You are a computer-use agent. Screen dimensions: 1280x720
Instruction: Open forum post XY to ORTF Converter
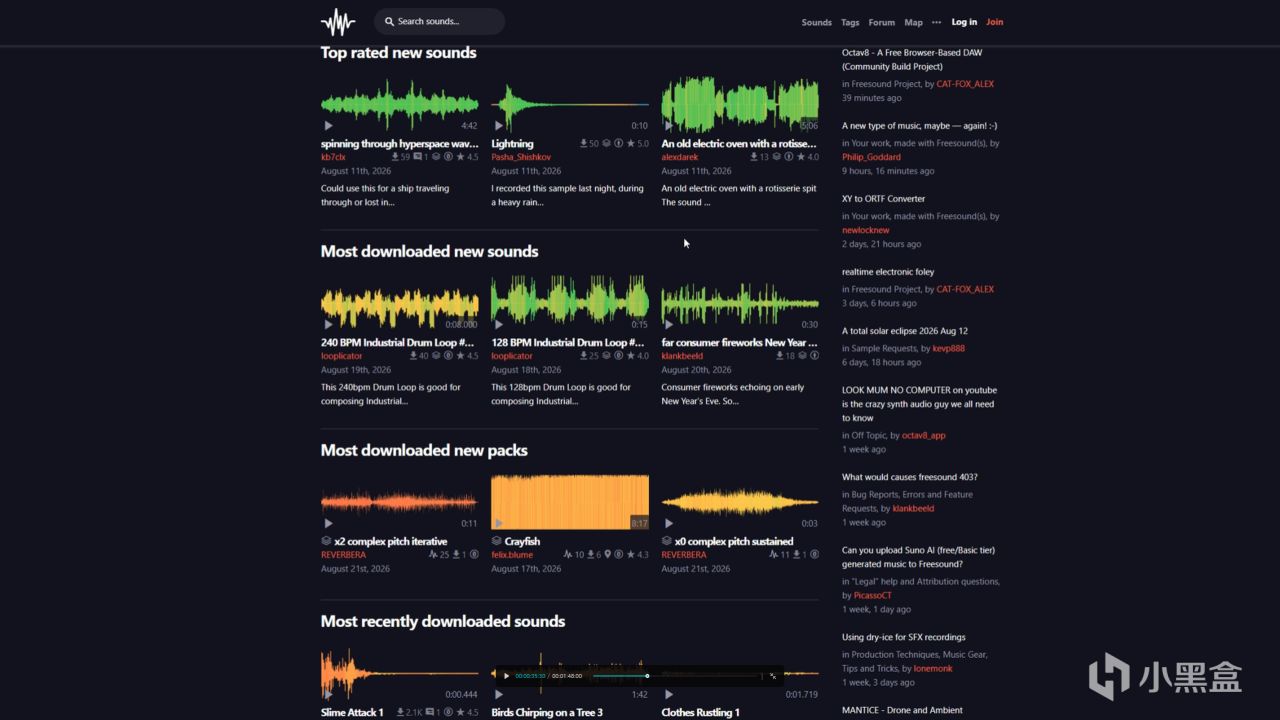point(884,199)
